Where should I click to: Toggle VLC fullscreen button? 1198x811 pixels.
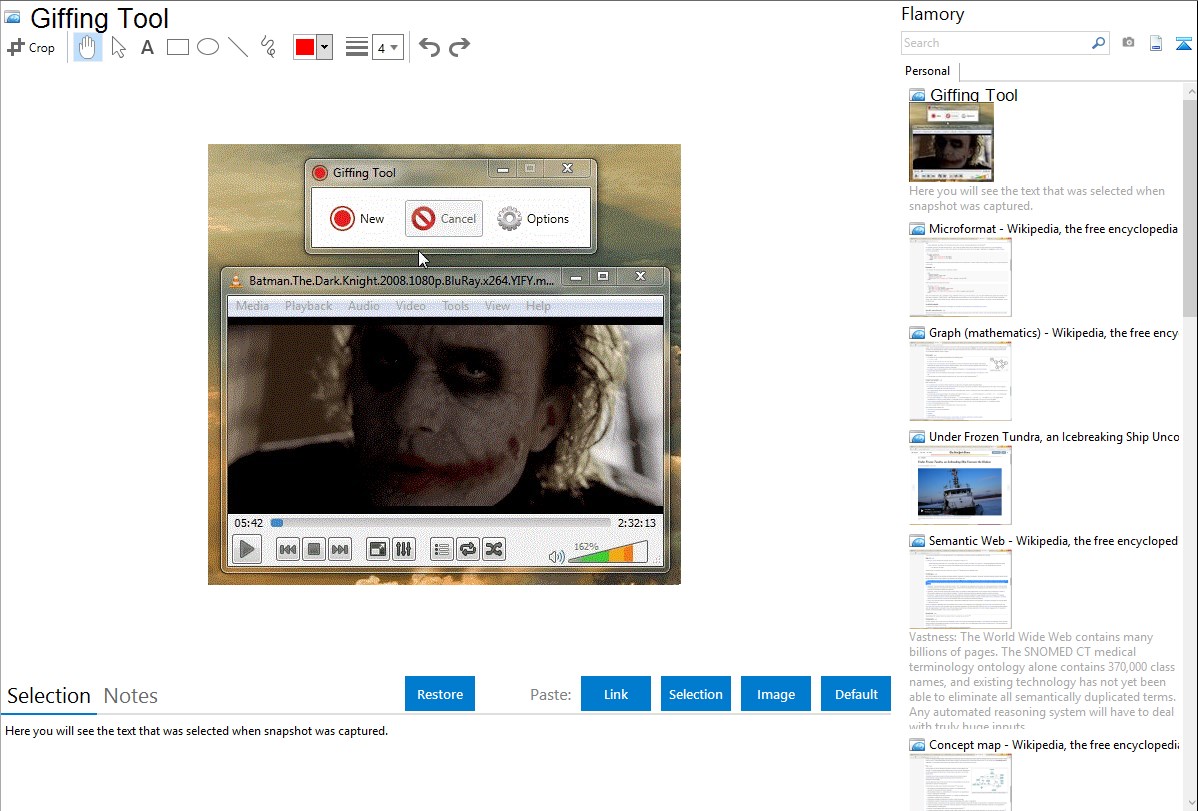pos(378,549)
